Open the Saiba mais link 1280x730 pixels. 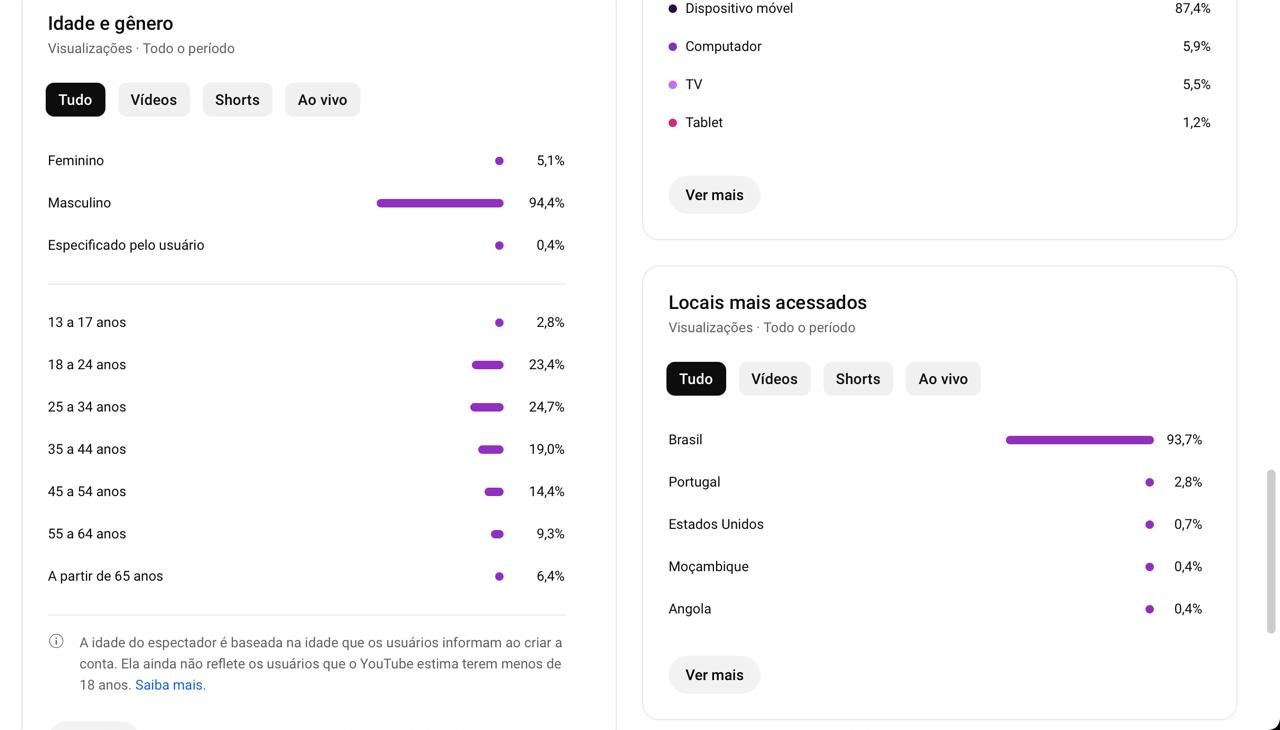[x=170, y=685]
